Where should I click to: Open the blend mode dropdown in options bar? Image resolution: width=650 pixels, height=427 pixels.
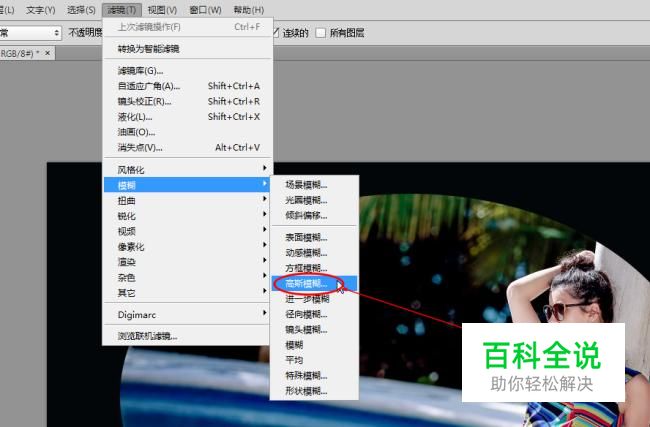30,33
